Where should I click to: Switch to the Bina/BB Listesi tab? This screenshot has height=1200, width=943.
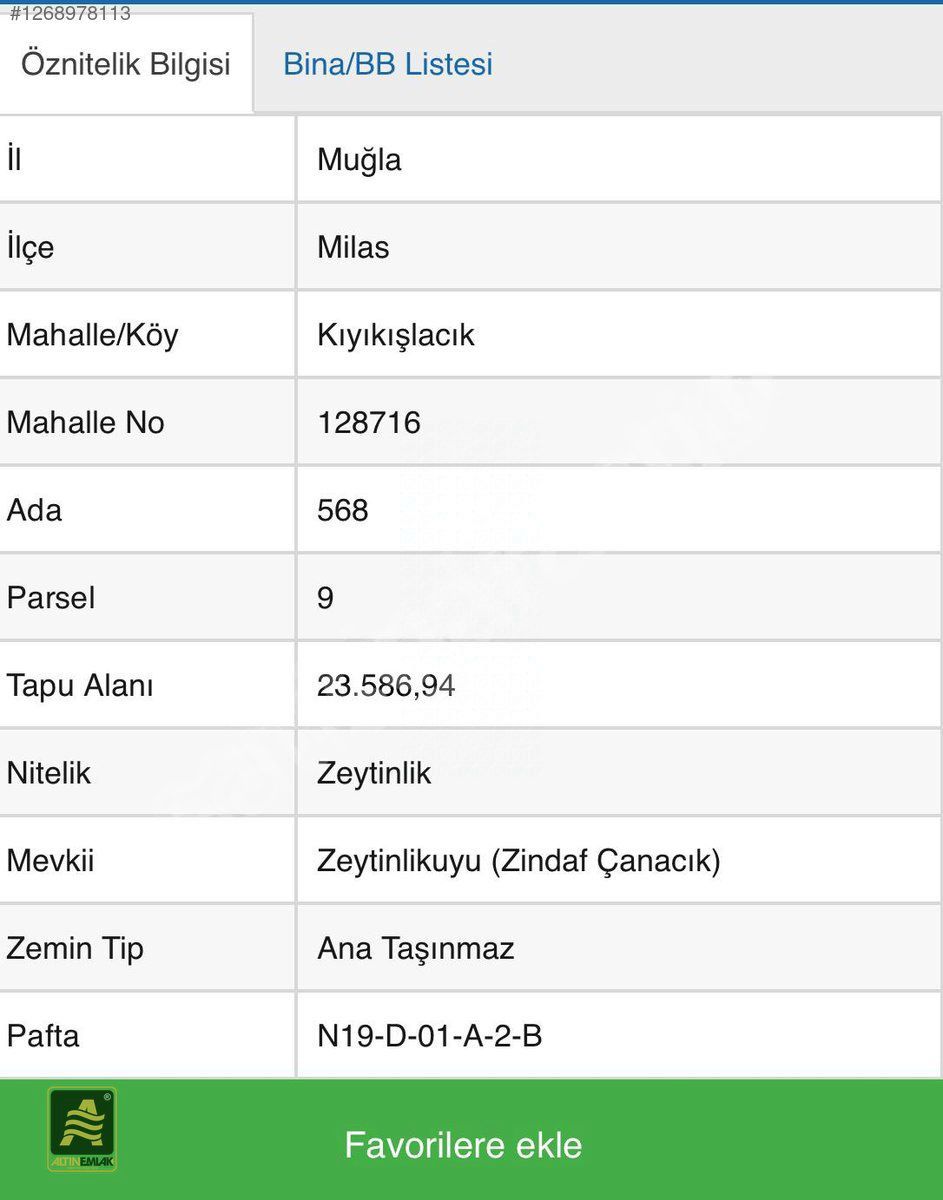click(x=388, y=64)
